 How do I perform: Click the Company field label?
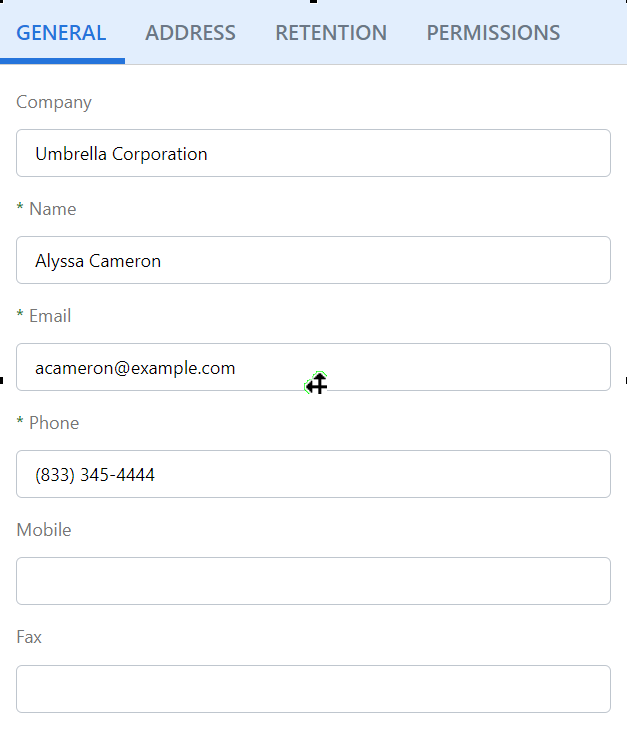click(54, 102)
